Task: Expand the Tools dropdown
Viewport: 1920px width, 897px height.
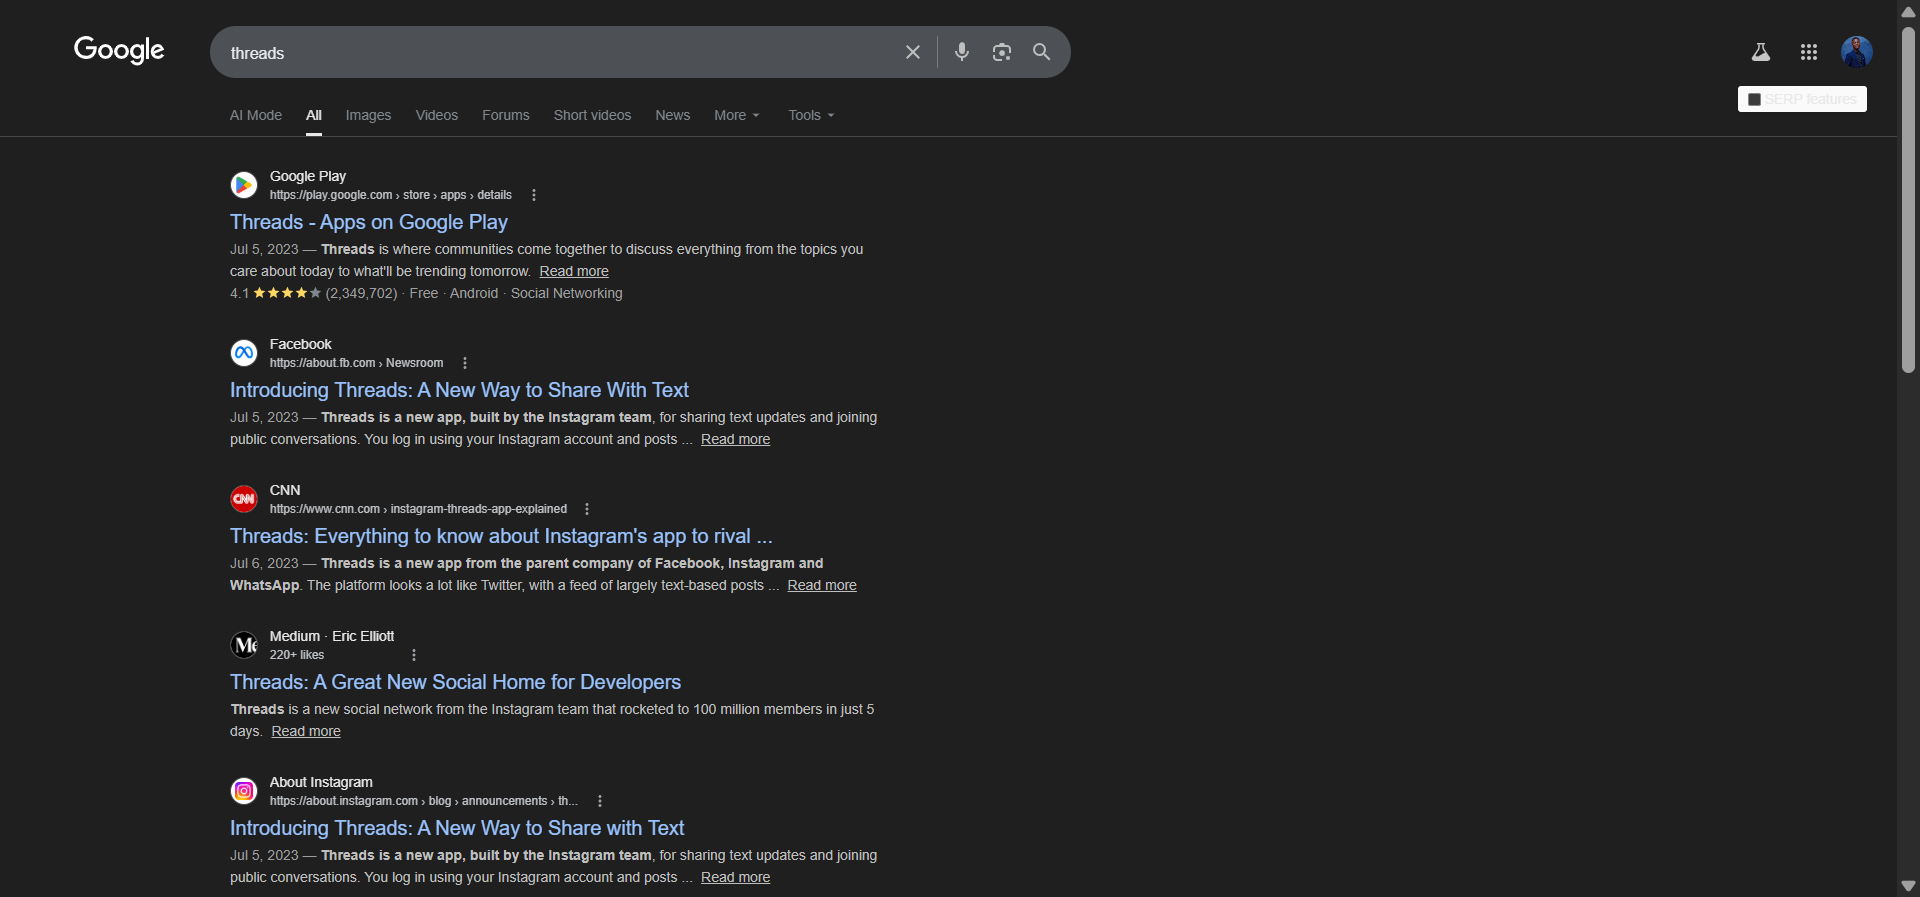Action: 811,115
